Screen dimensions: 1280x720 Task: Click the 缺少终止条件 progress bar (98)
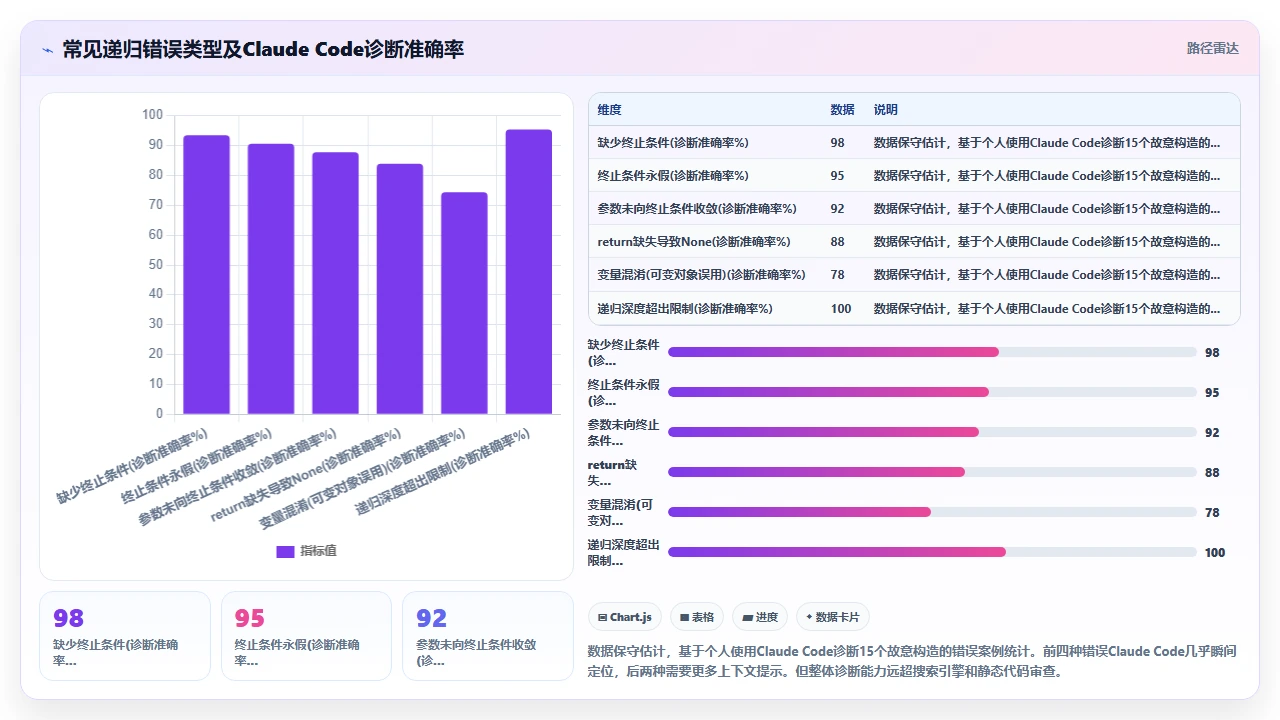pyautogui.click(x=932, y=352)
